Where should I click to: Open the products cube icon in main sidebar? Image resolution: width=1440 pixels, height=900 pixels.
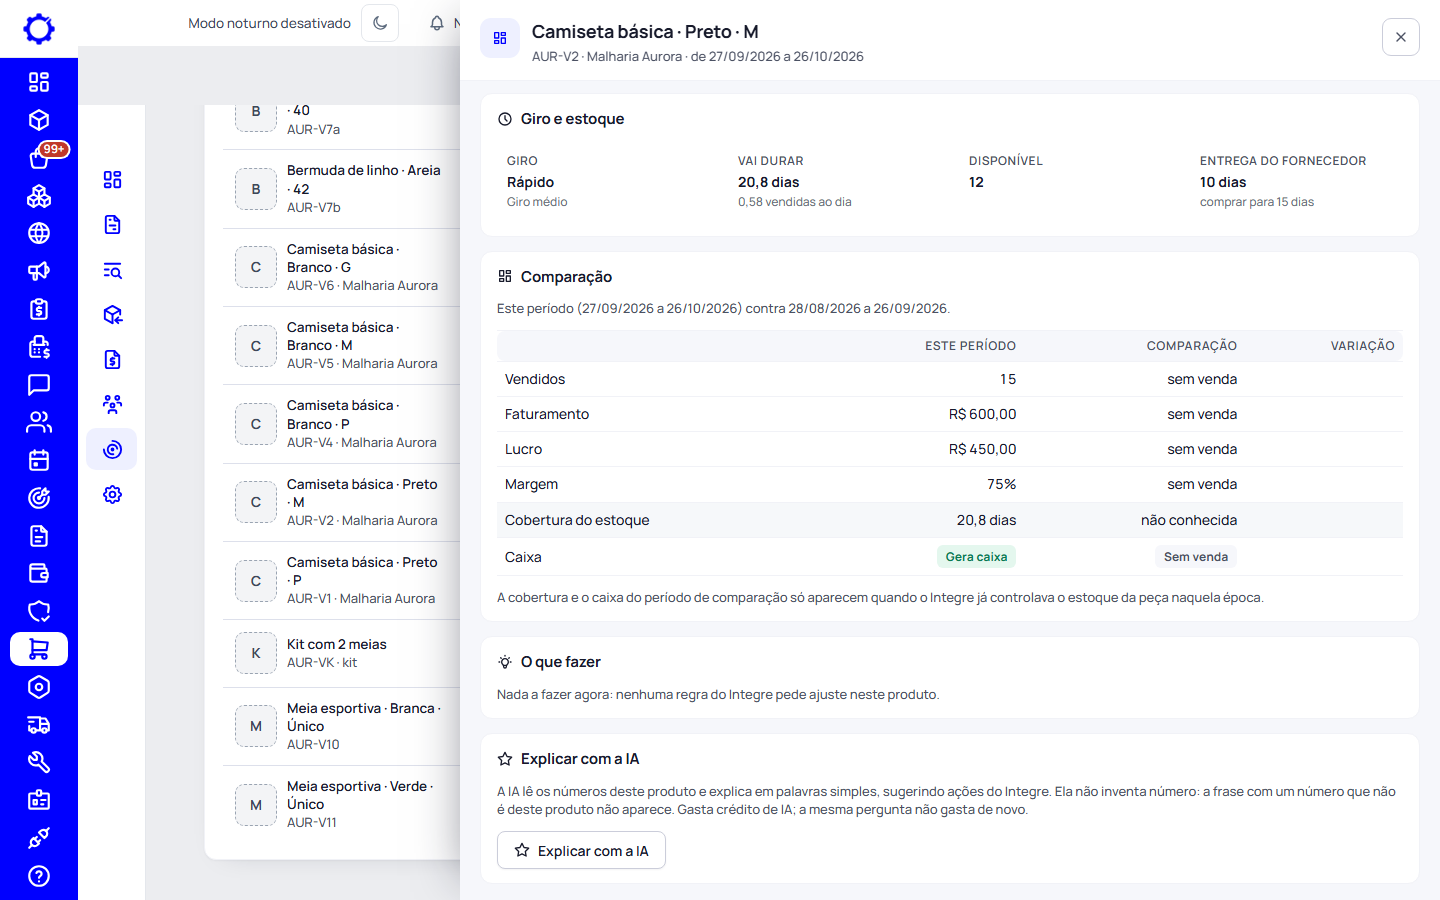coord(39,120)
